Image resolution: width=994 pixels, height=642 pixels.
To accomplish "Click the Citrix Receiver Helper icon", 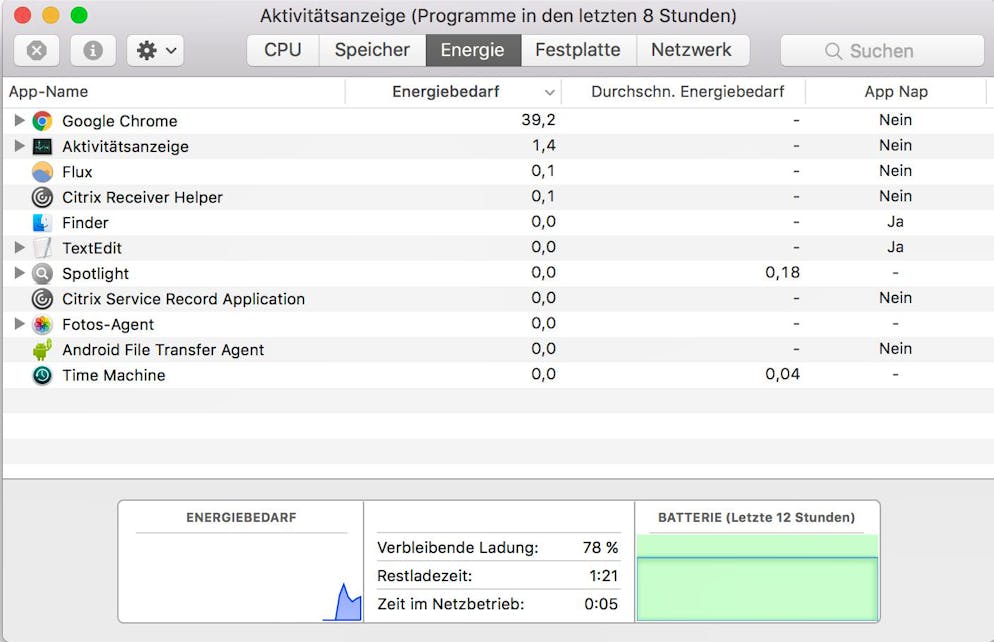I will coord(42,197).
